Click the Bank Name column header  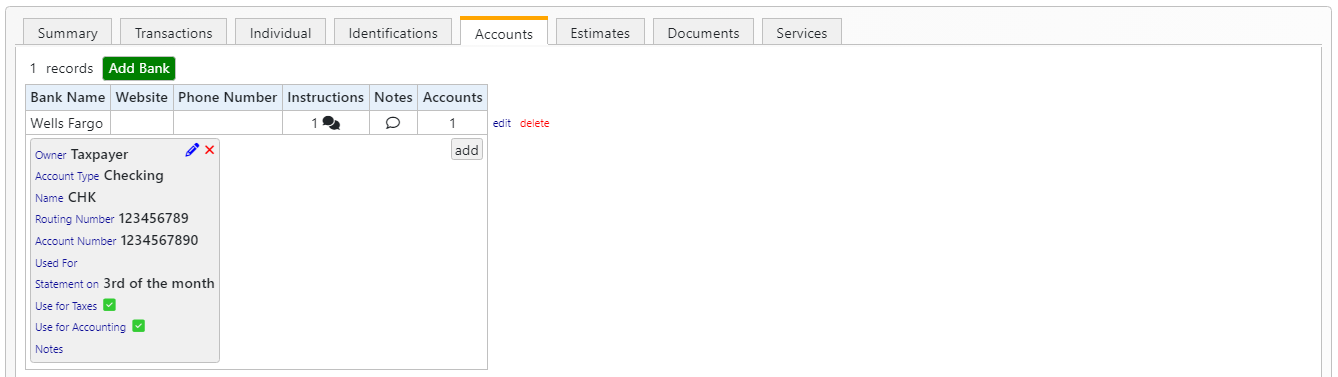[x=68, y=98]
